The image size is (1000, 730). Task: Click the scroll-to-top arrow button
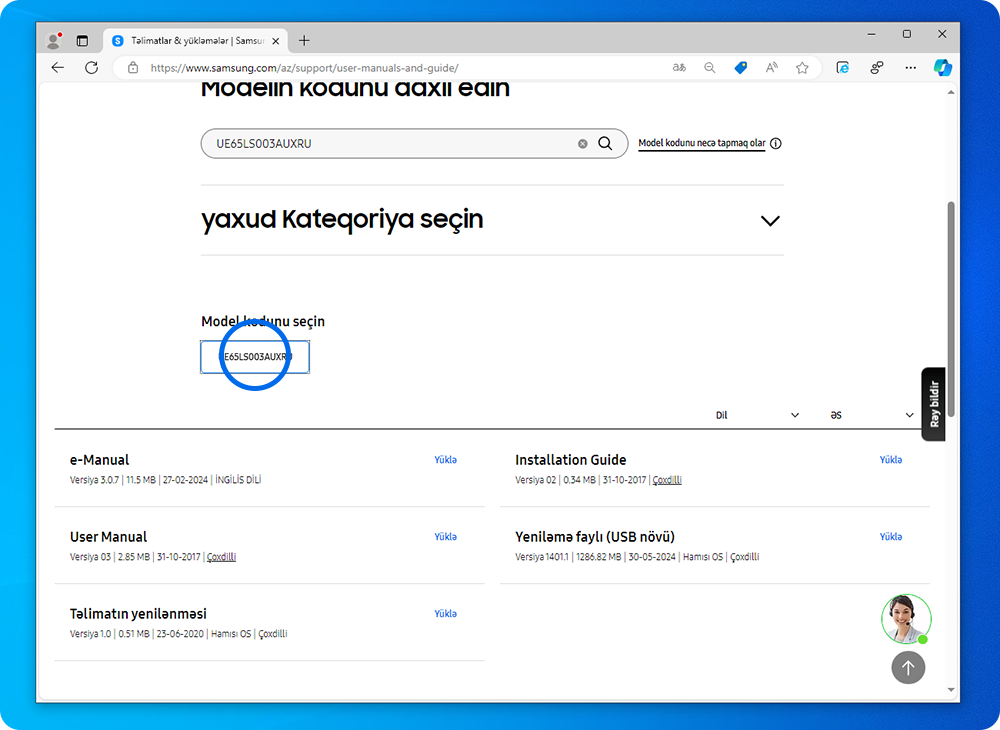908,668
